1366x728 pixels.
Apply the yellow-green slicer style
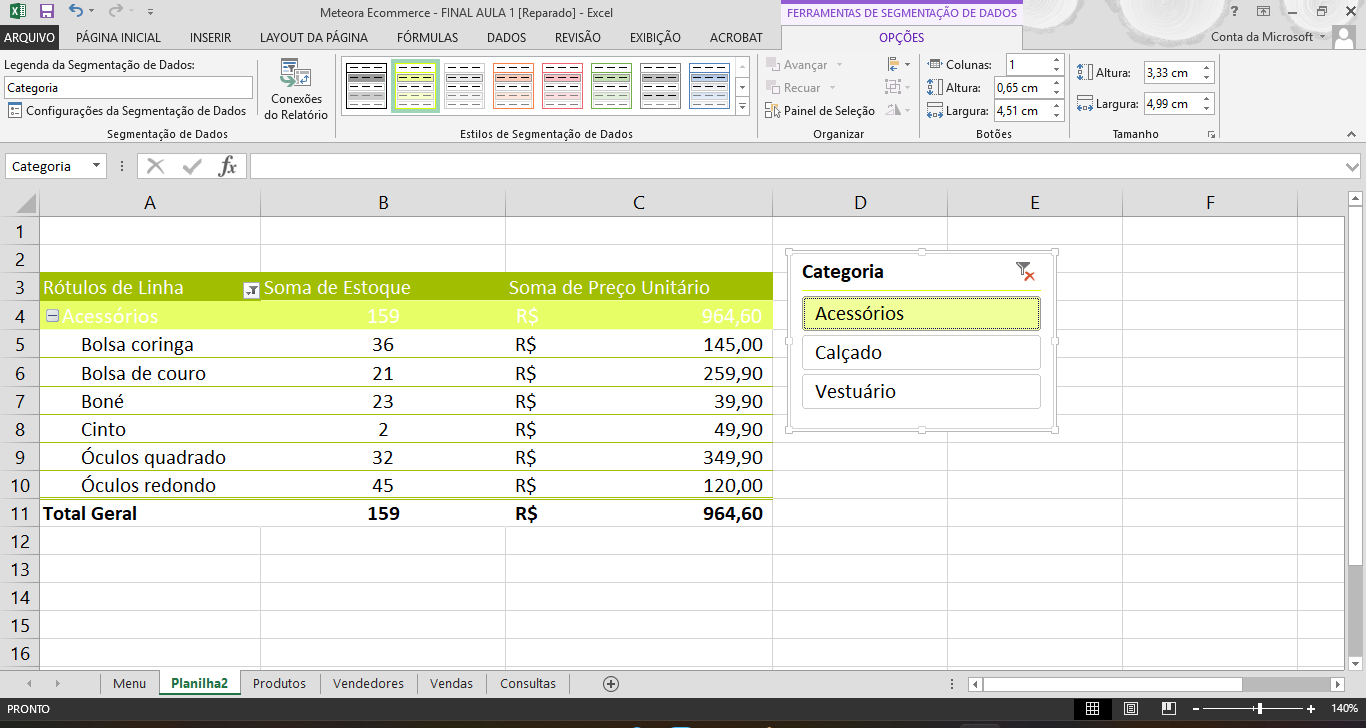pyautogui.click(x=416, y=86)
